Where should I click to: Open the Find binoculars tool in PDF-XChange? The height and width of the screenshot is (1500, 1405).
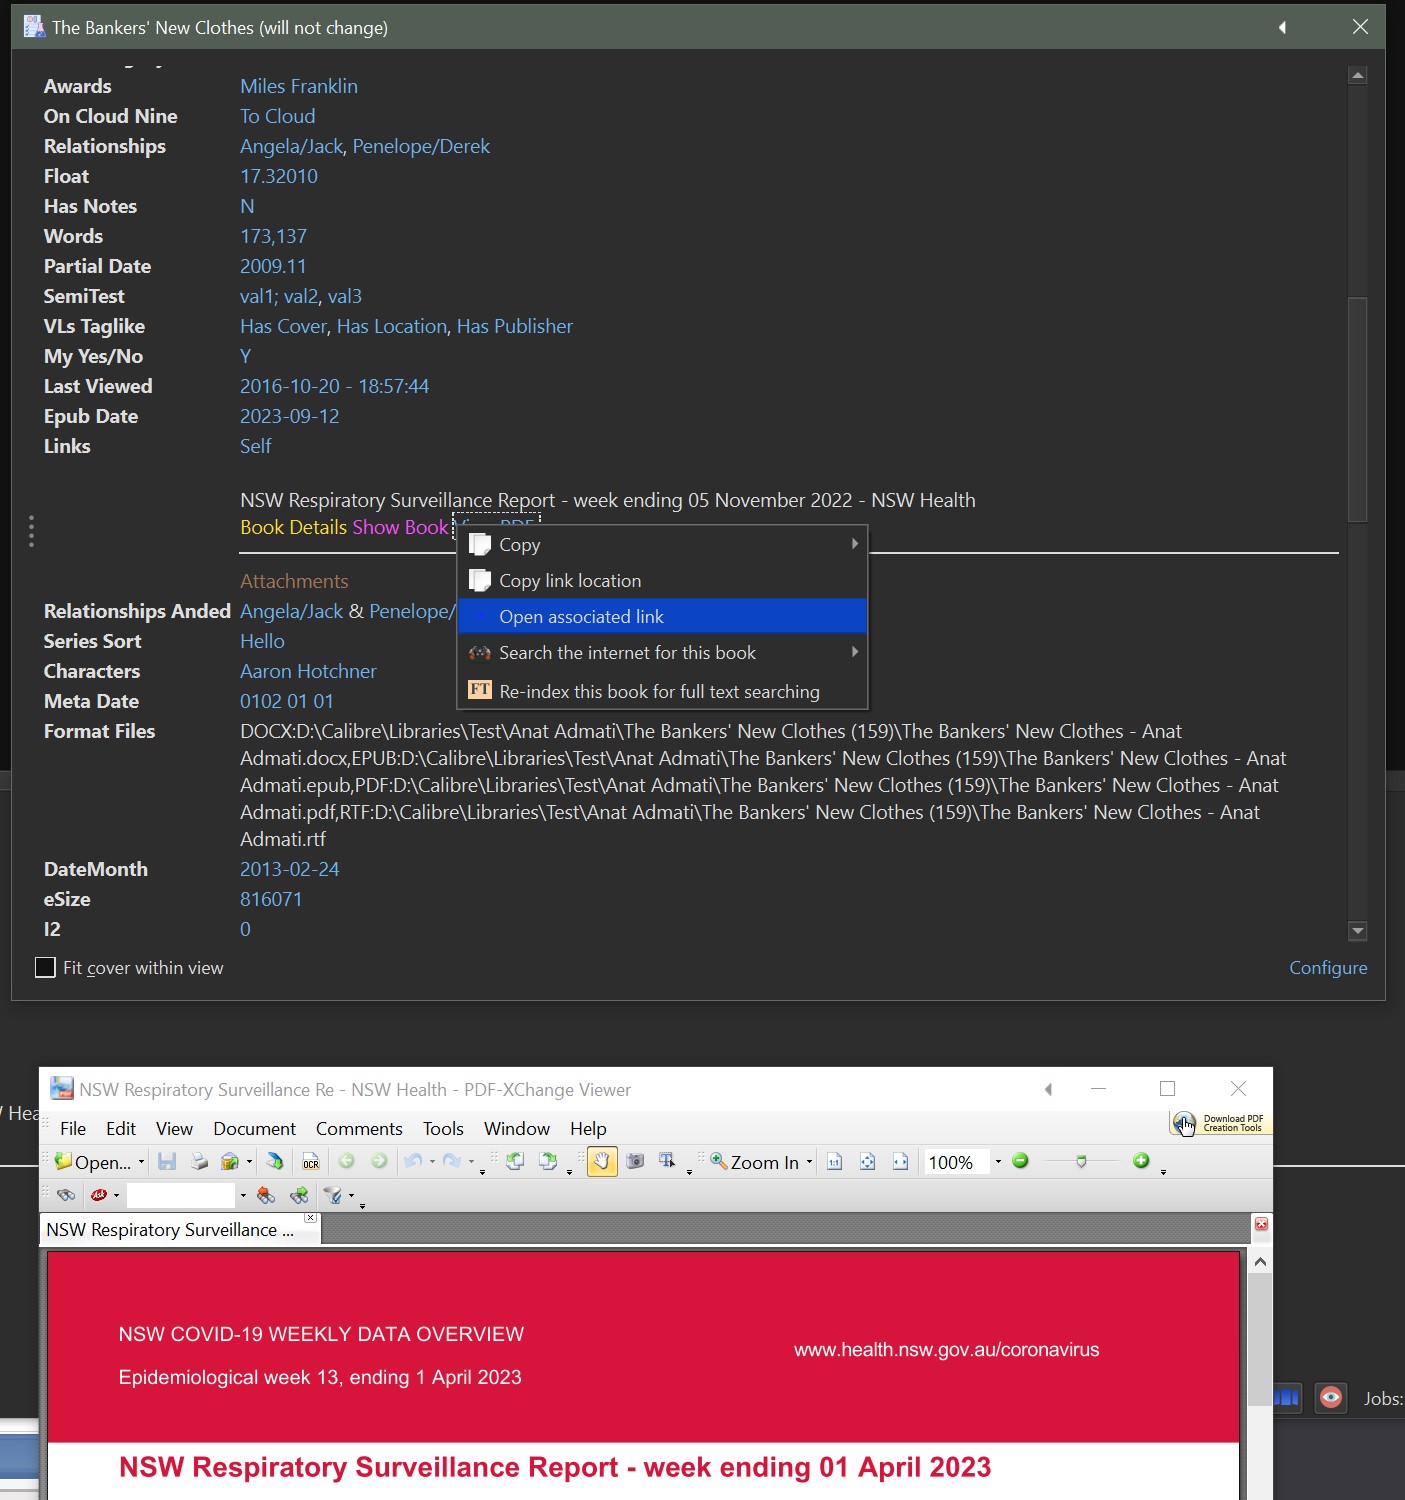(x=66, y=1195)
